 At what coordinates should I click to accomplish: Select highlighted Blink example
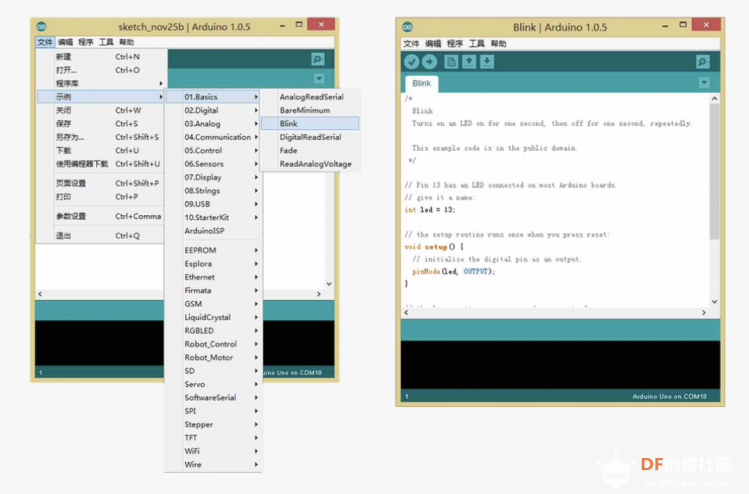pos(310,123)
